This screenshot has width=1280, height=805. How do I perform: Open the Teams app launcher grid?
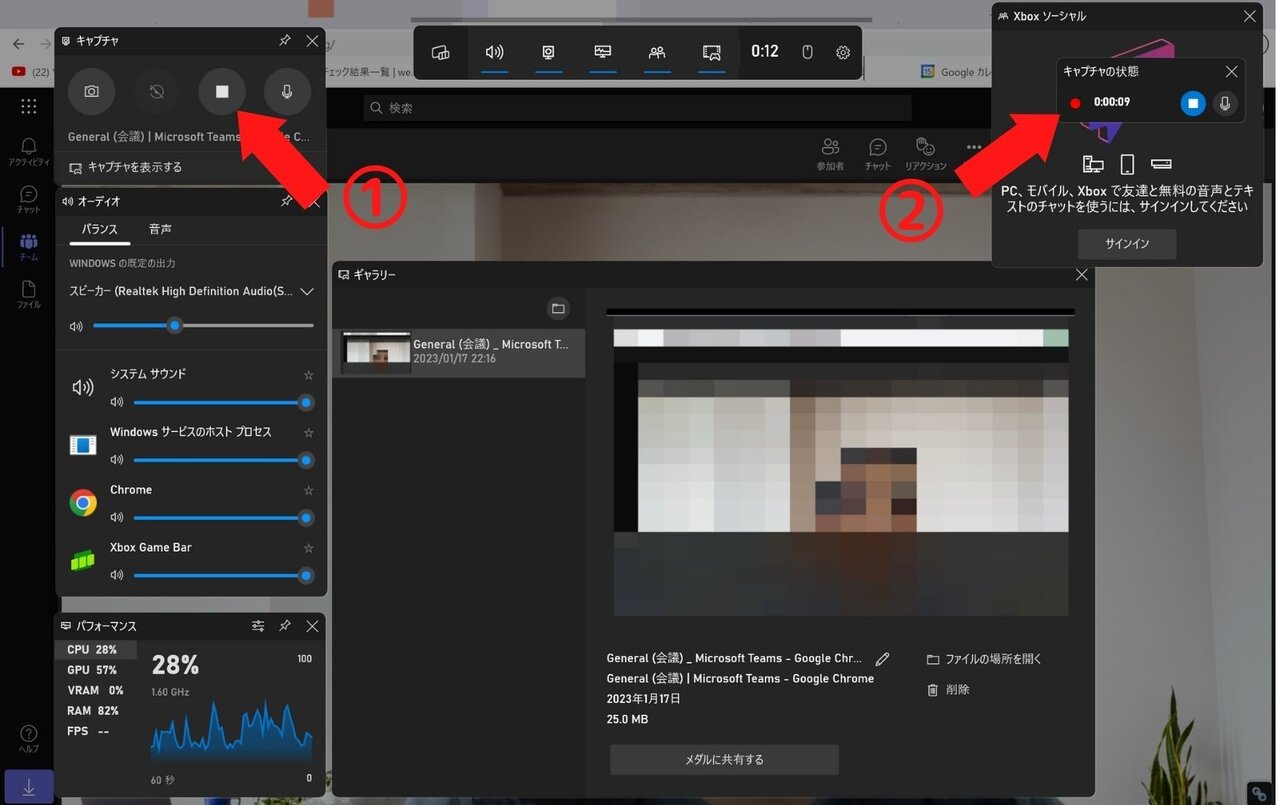[x=28, y=106]
